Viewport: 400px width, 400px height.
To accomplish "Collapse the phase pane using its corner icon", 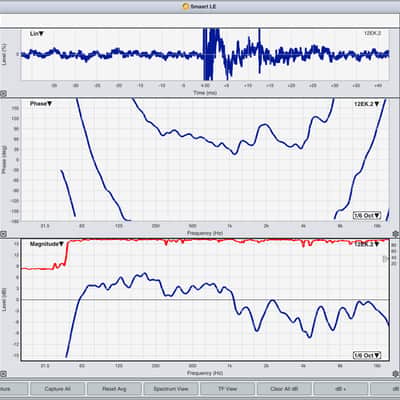I will tap(2, 234).
